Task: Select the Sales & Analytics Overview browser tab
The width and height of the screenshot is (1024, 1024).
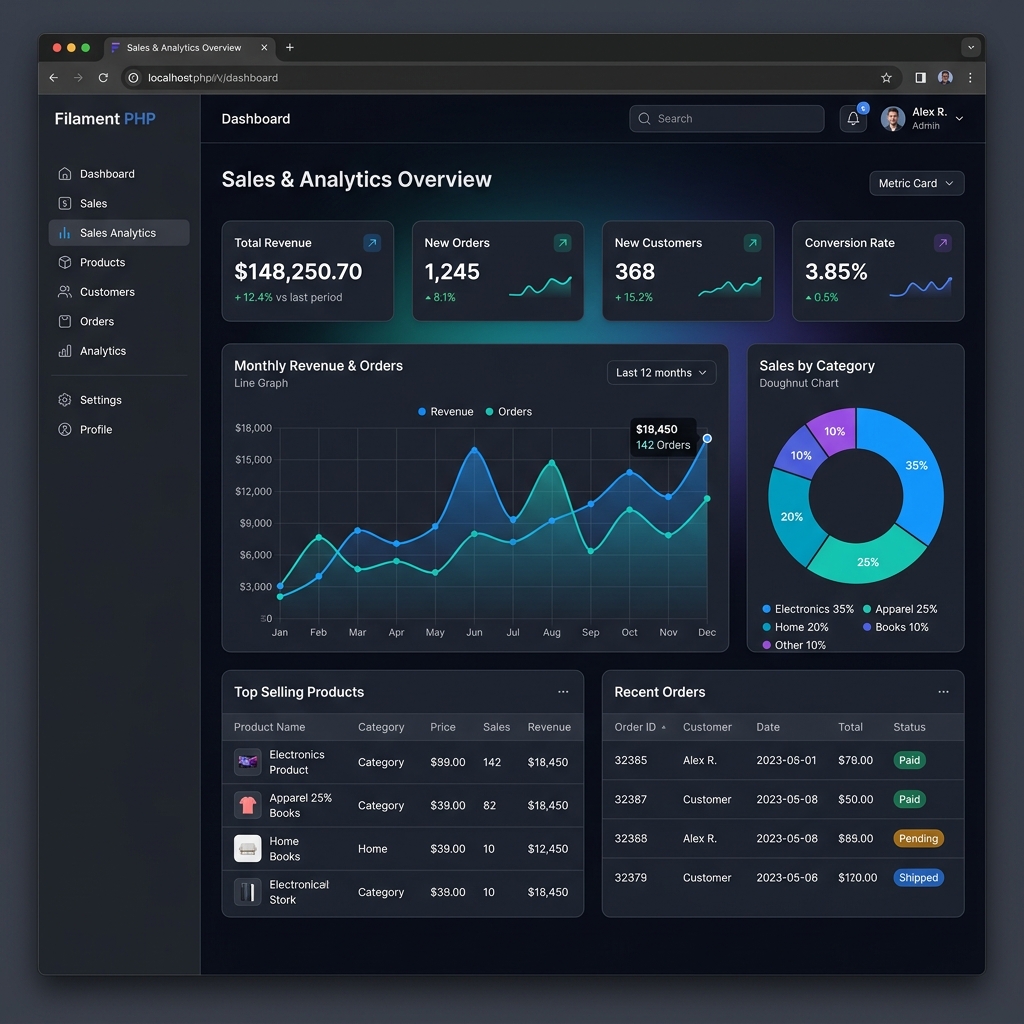Action: (x=185, y=47)
